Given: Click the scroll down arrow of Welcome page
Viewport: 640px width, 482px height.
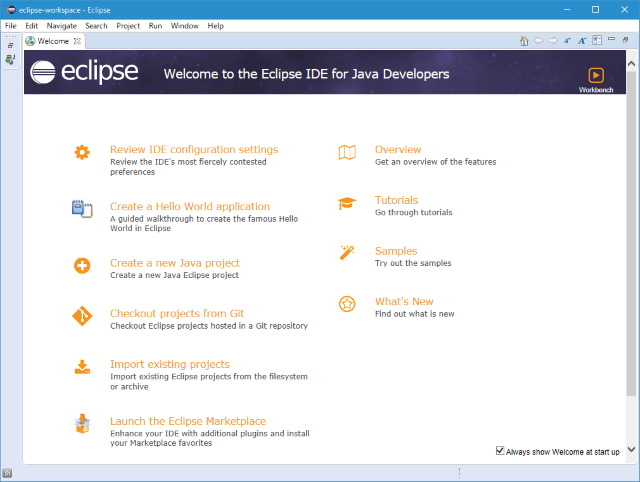Looking at the screenshot, I should (x=631, y=449).
